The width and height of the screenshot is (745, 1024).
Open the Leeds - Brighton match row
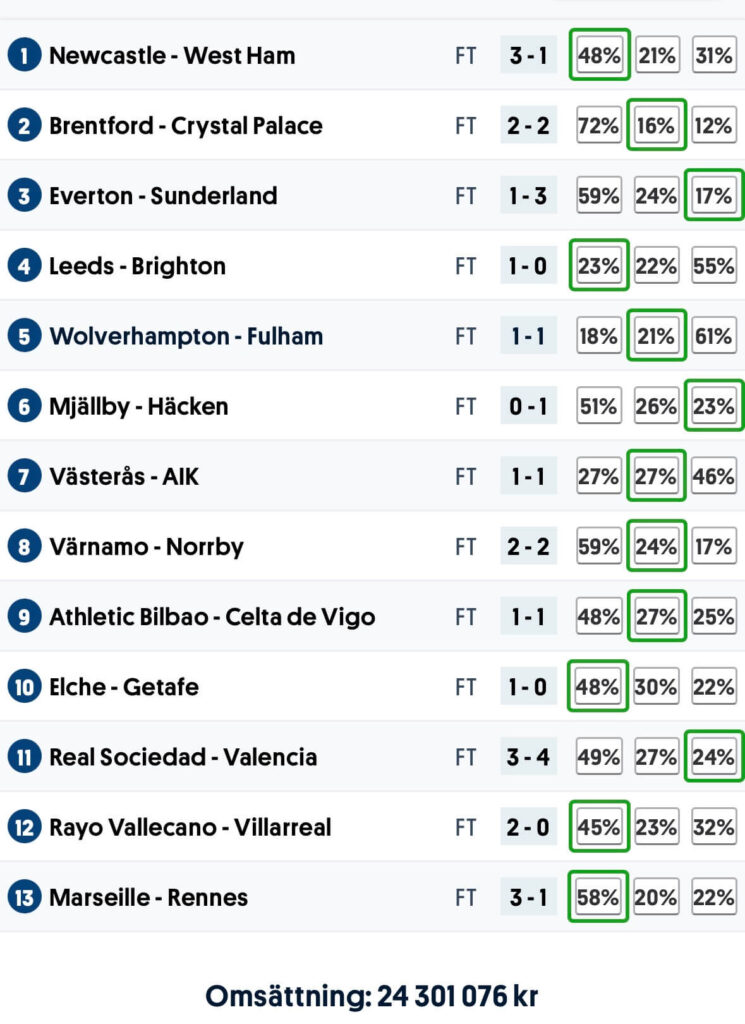[x=372, y=266]
